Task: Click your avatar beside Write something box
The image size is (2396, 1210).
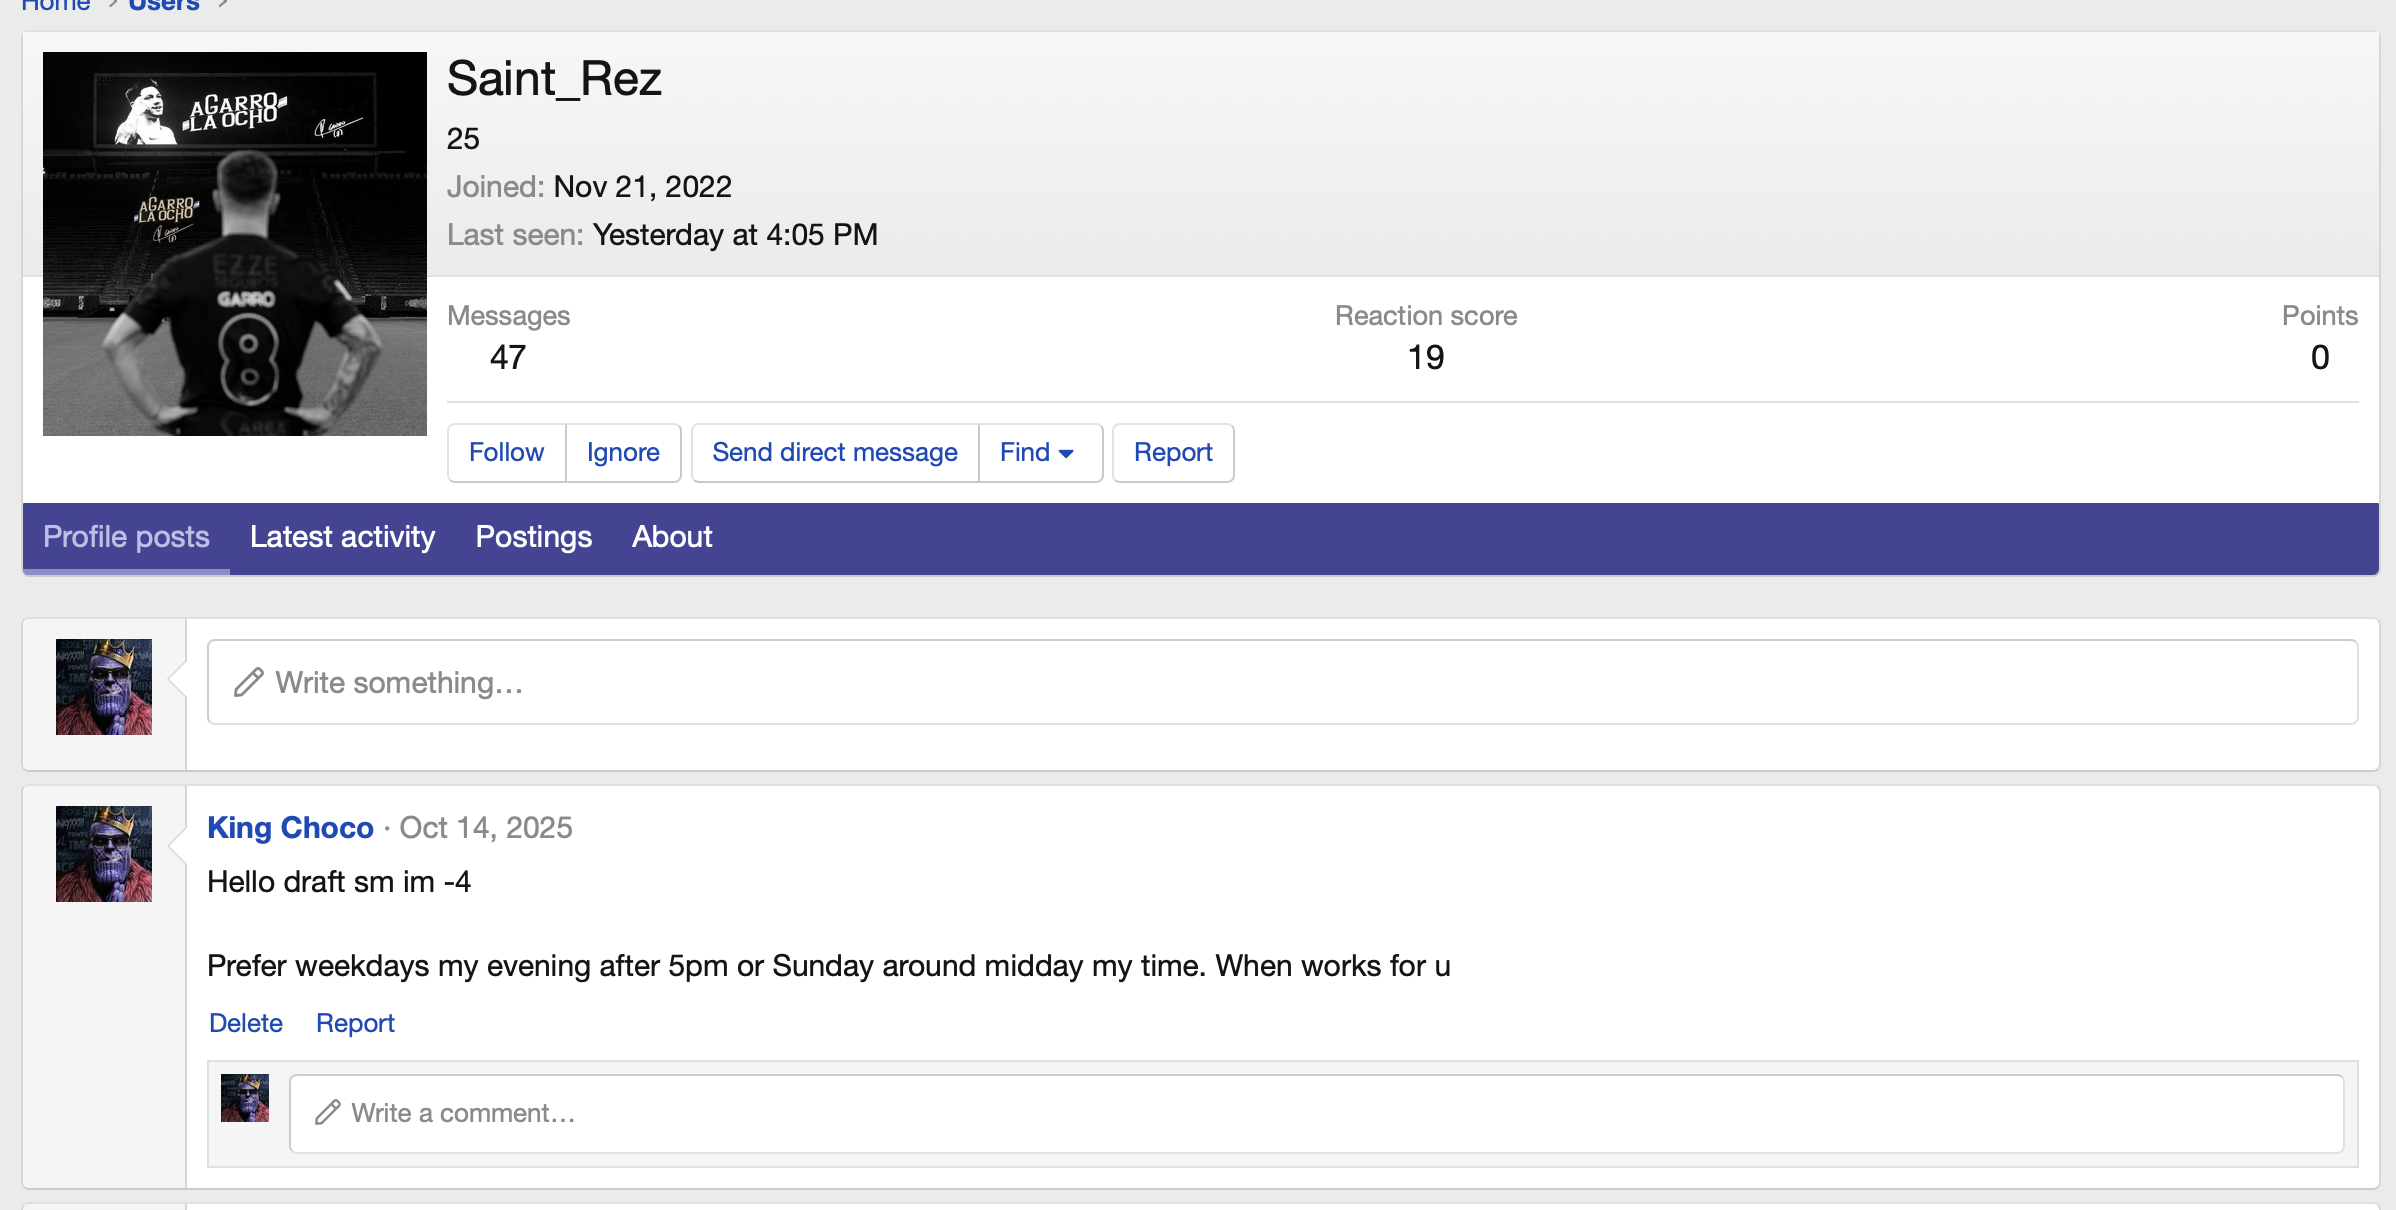Action: click(x=104, y=687)
